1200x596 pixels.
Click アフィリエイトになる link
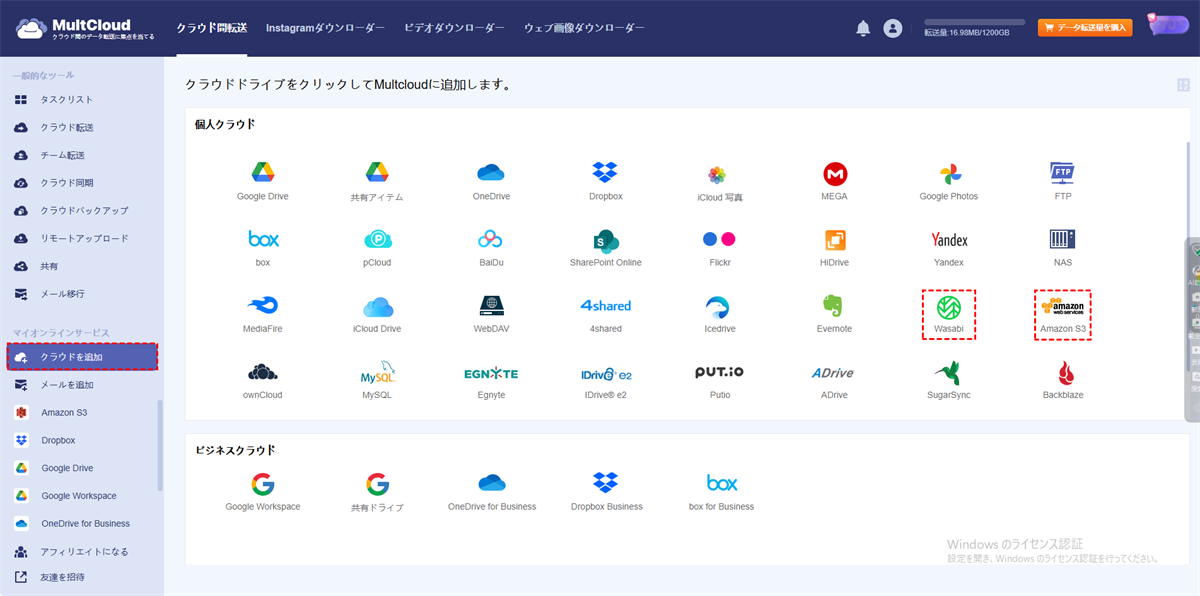84,552
